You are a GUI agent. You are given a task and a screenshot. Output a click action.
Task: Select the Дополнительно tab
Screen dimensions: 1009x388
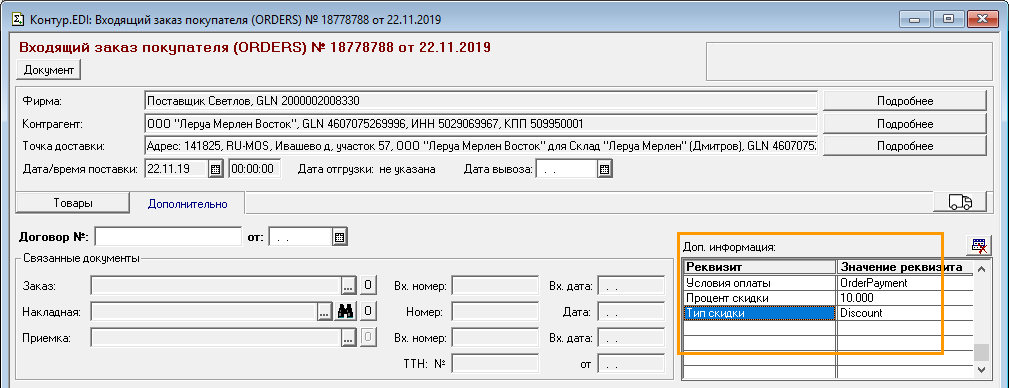(x=187, y=204)
